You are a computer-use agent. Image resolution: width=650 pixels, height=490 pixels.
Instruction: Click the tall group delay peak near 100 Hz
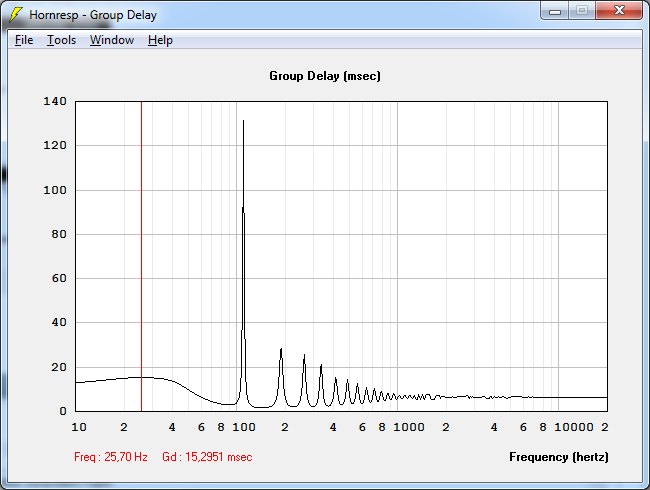pos(243,261)
